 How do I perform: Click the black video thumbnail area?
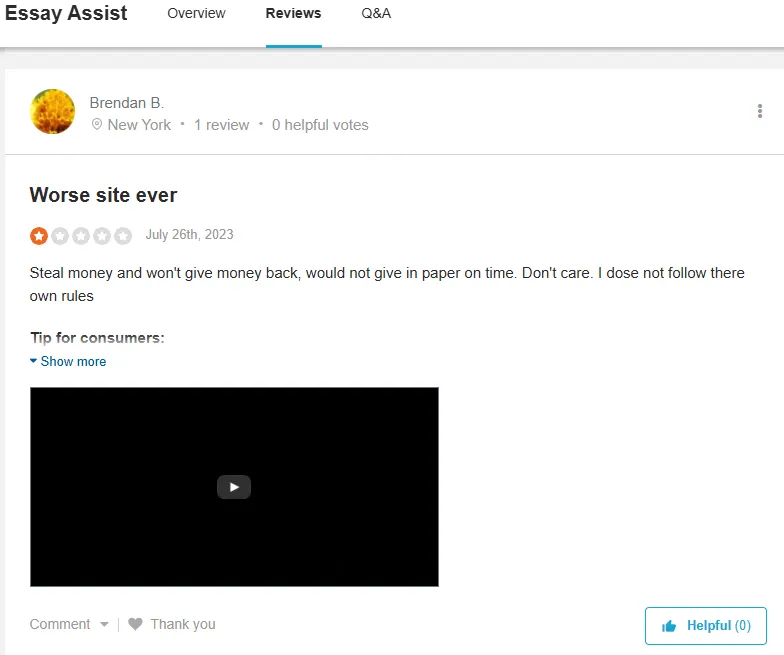(x=234, y=486)
